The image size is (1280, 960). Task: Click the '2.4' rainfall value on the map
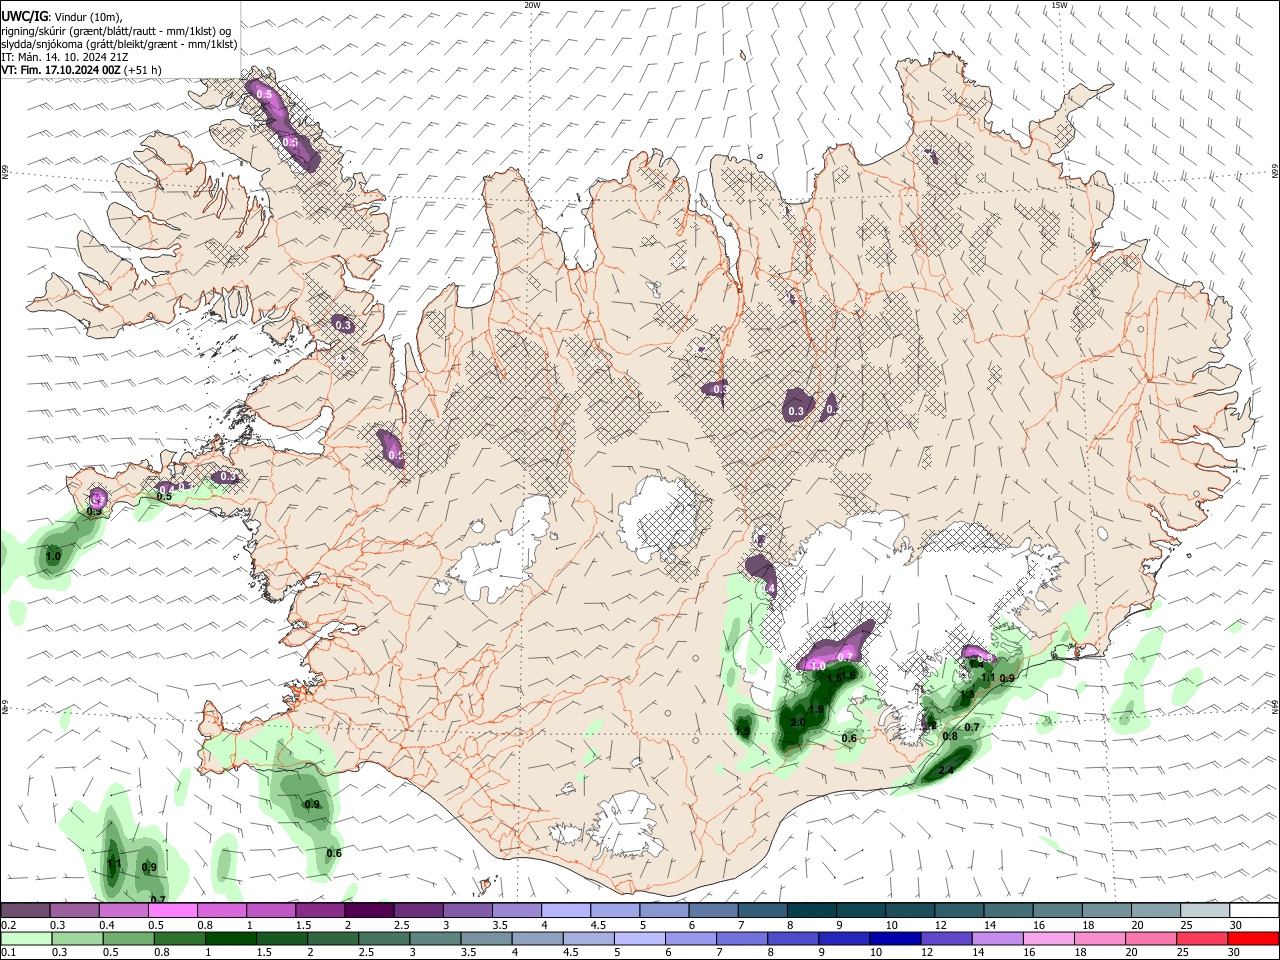(x=946, y=769)
